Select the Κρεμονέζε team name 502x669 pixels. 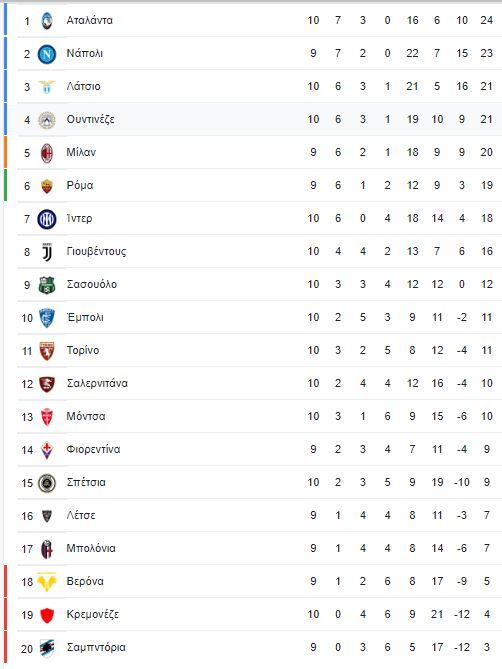pyautogui.click(x=93, y=615)
